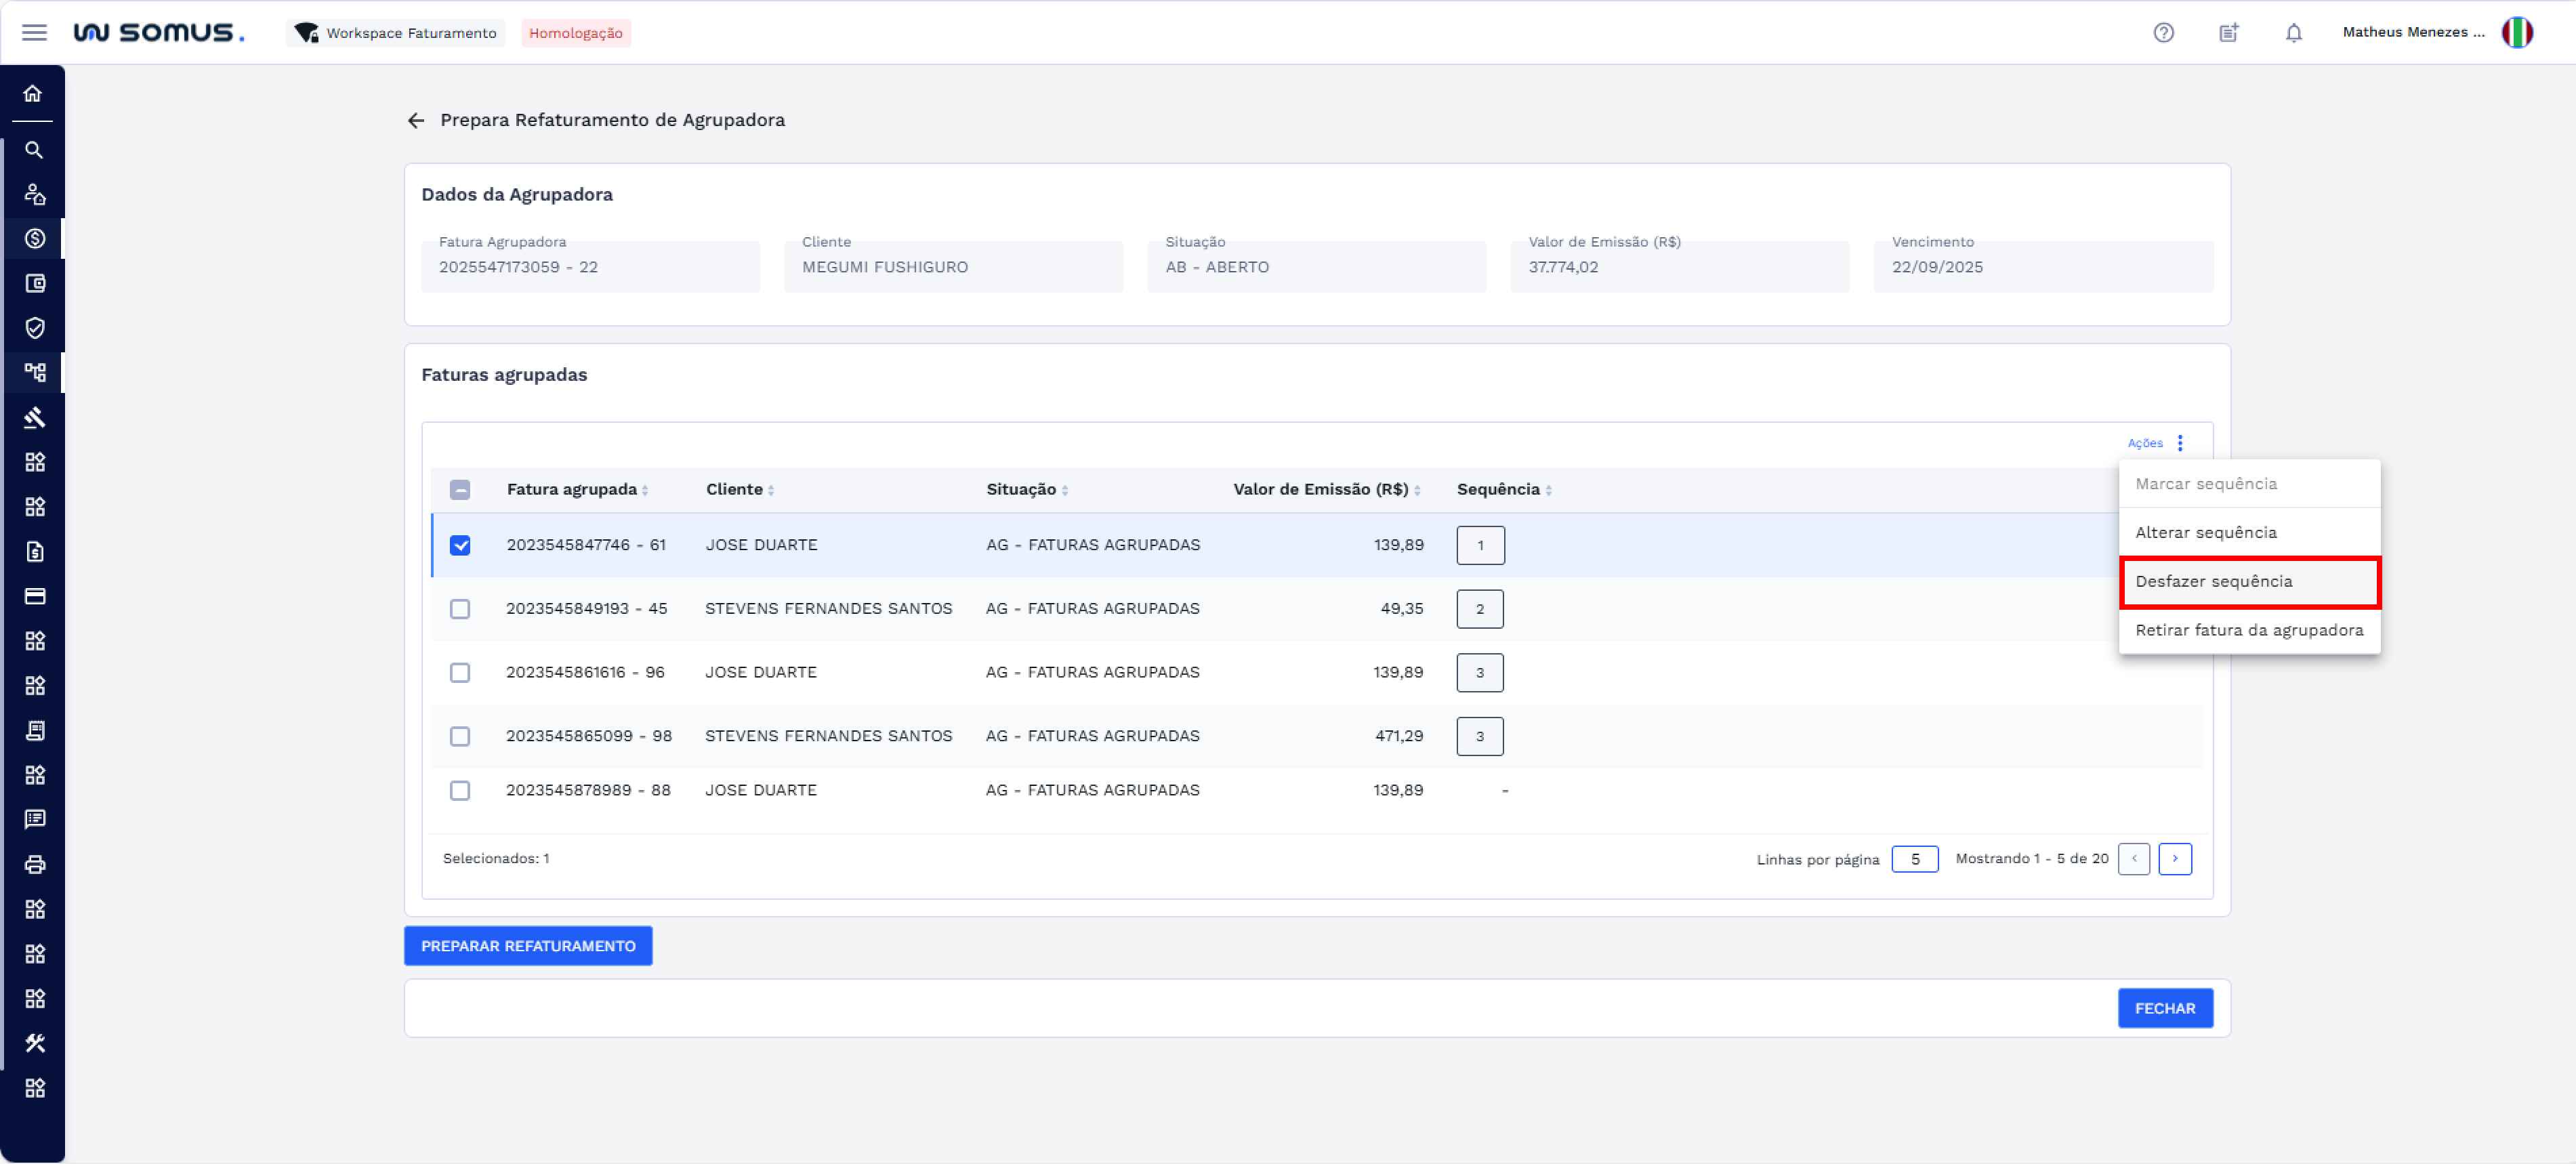The image size is (2576, 1164).
Task: Click the dollar sign billing icon
Action: [35, 239]
